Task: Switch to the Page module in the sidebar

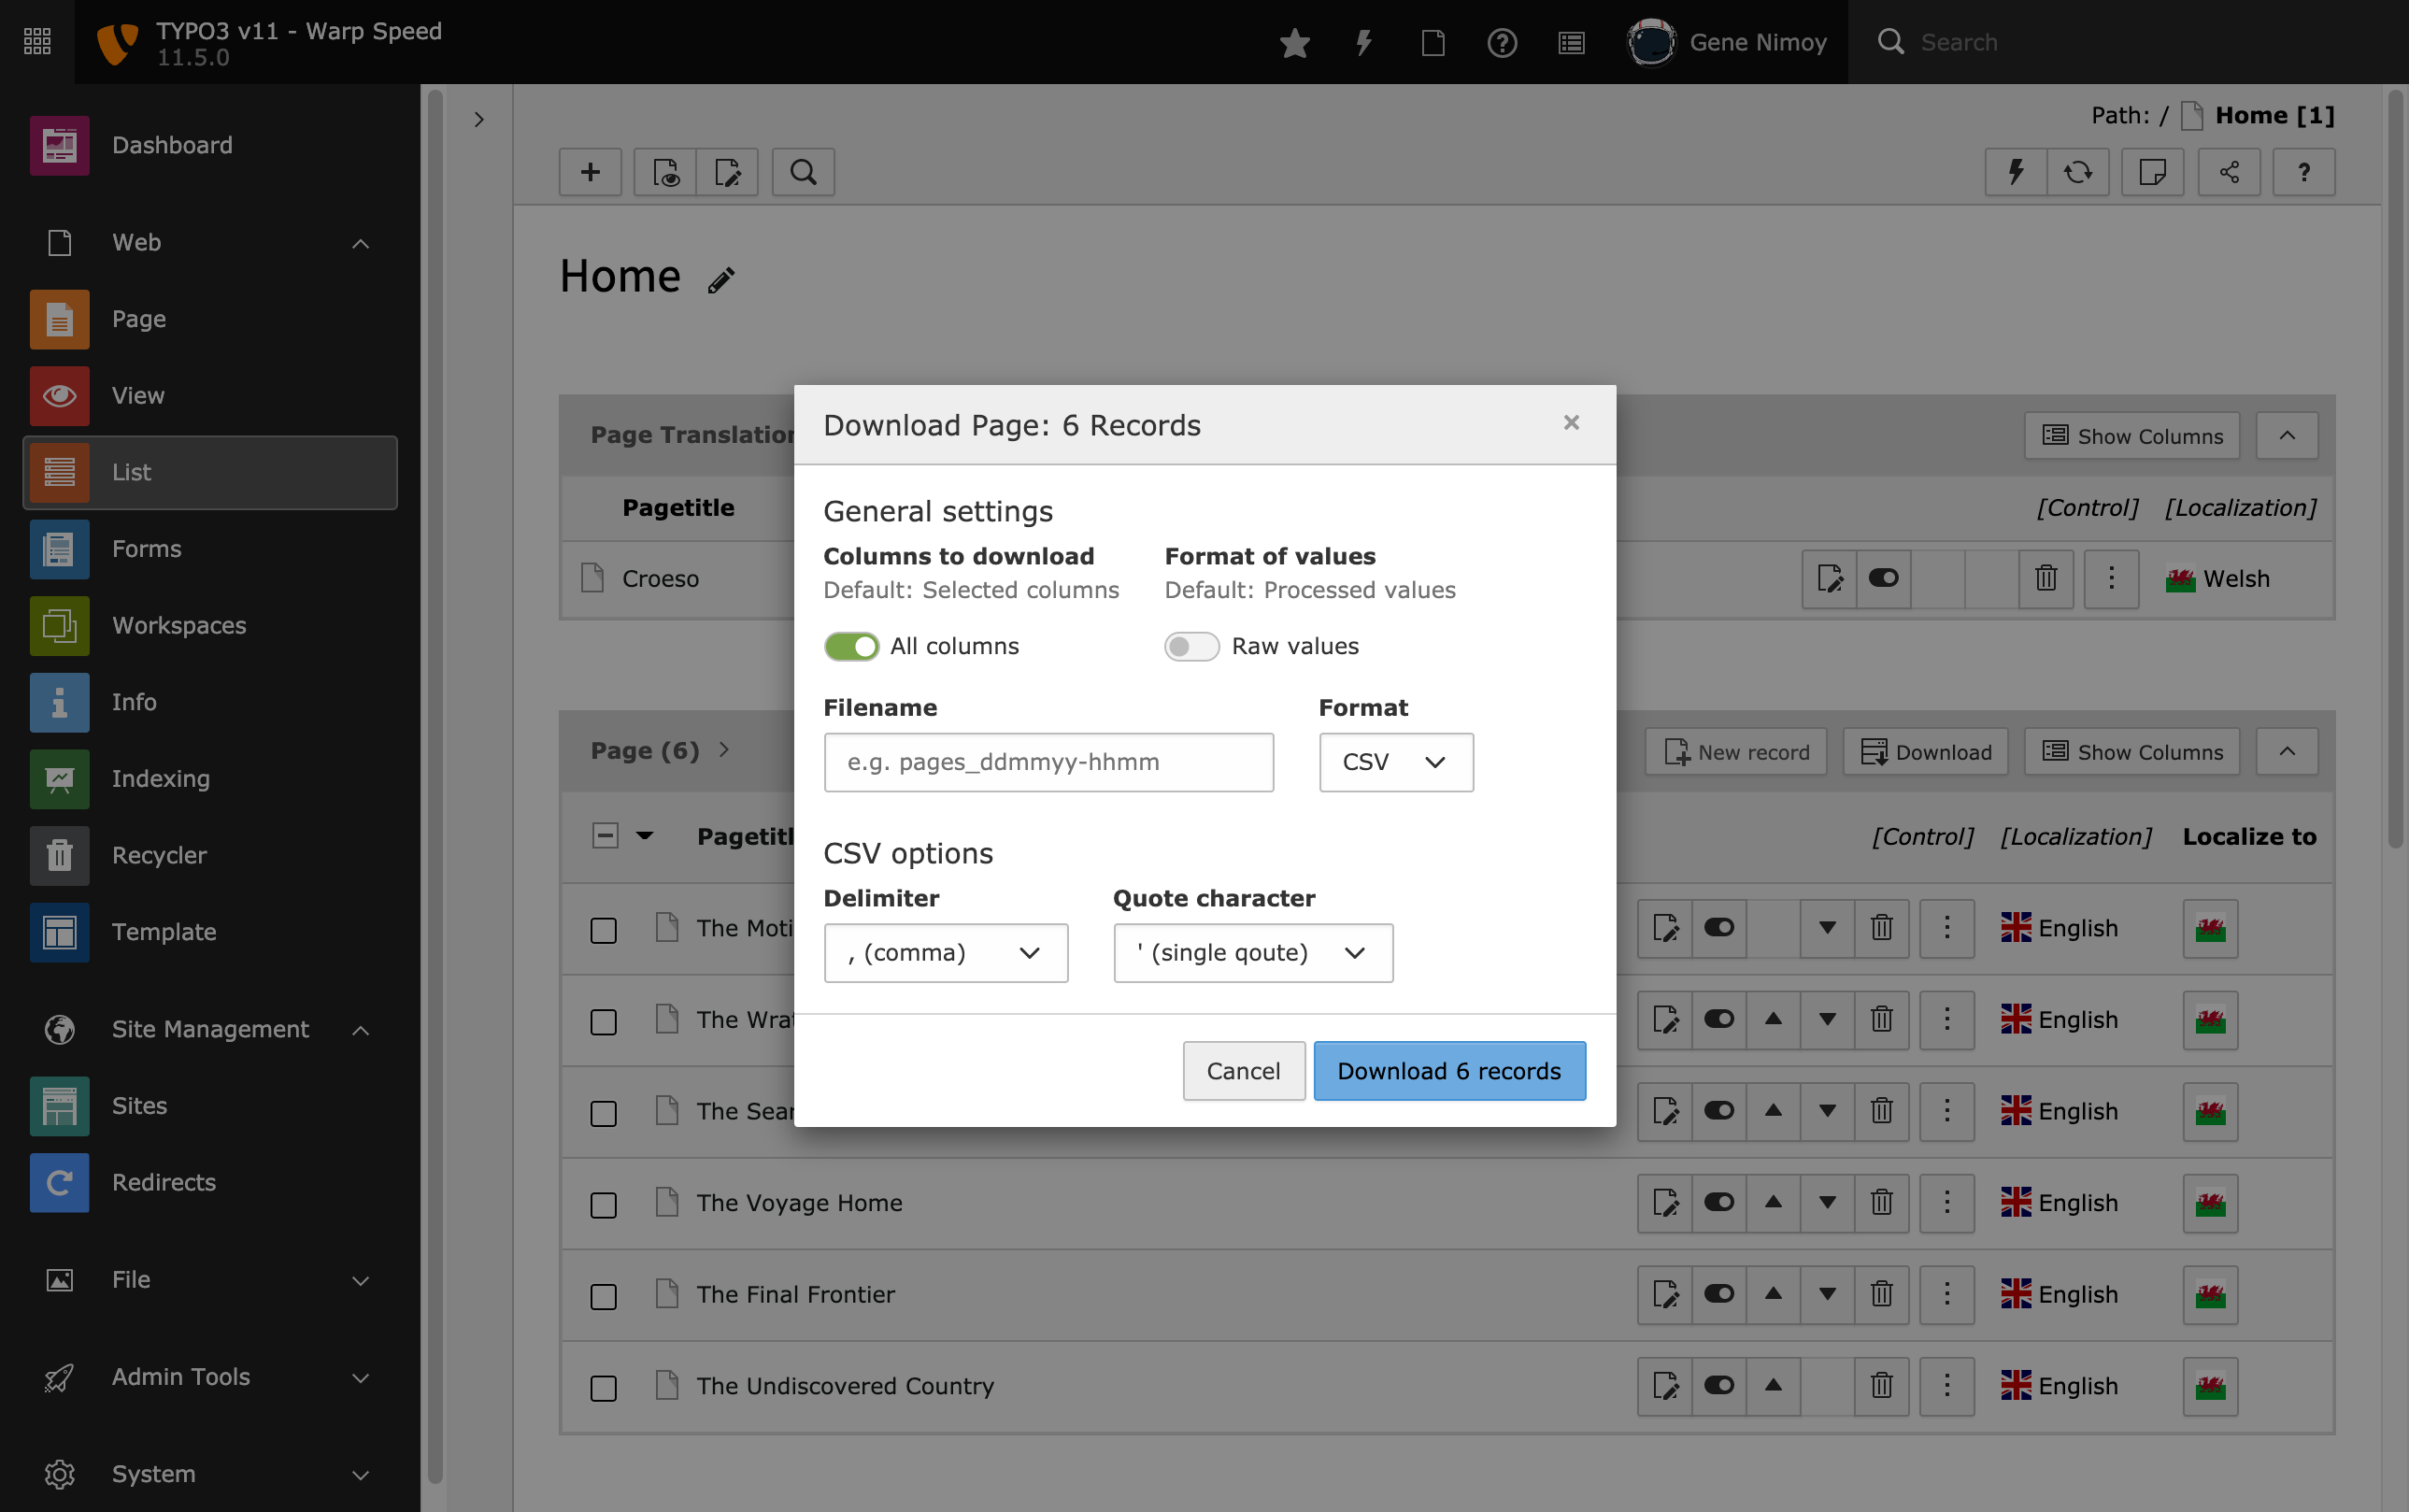Action: tap(139, 318)
